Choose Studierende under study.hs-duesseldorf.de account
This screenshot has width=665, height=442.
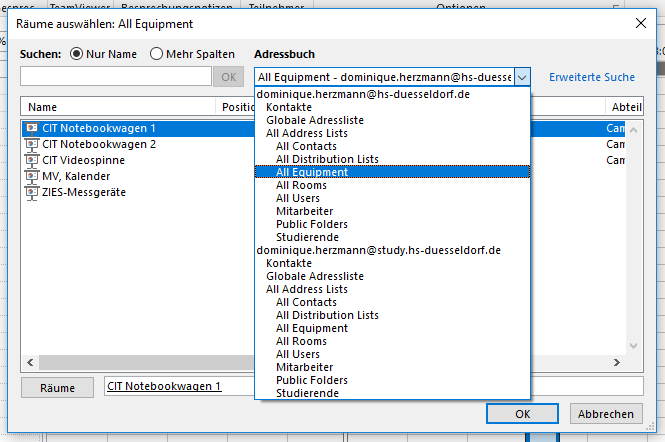click(x=307, y=393)
